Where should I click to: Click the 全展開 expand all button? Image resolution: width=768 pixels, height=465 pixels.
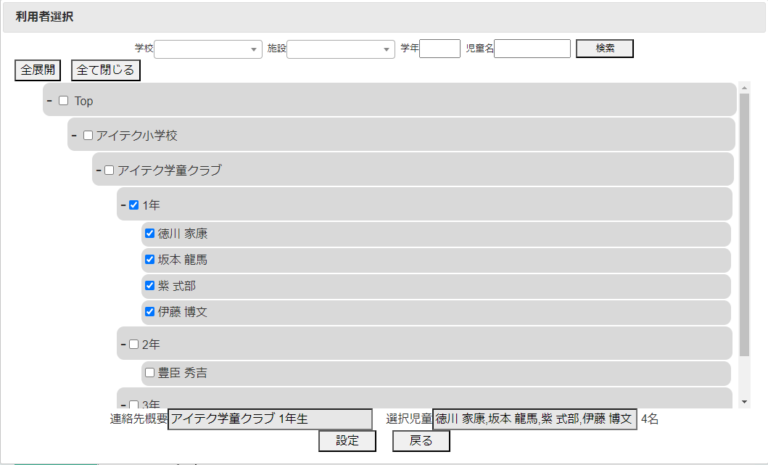pyautogui.click(x=37, y=70)
